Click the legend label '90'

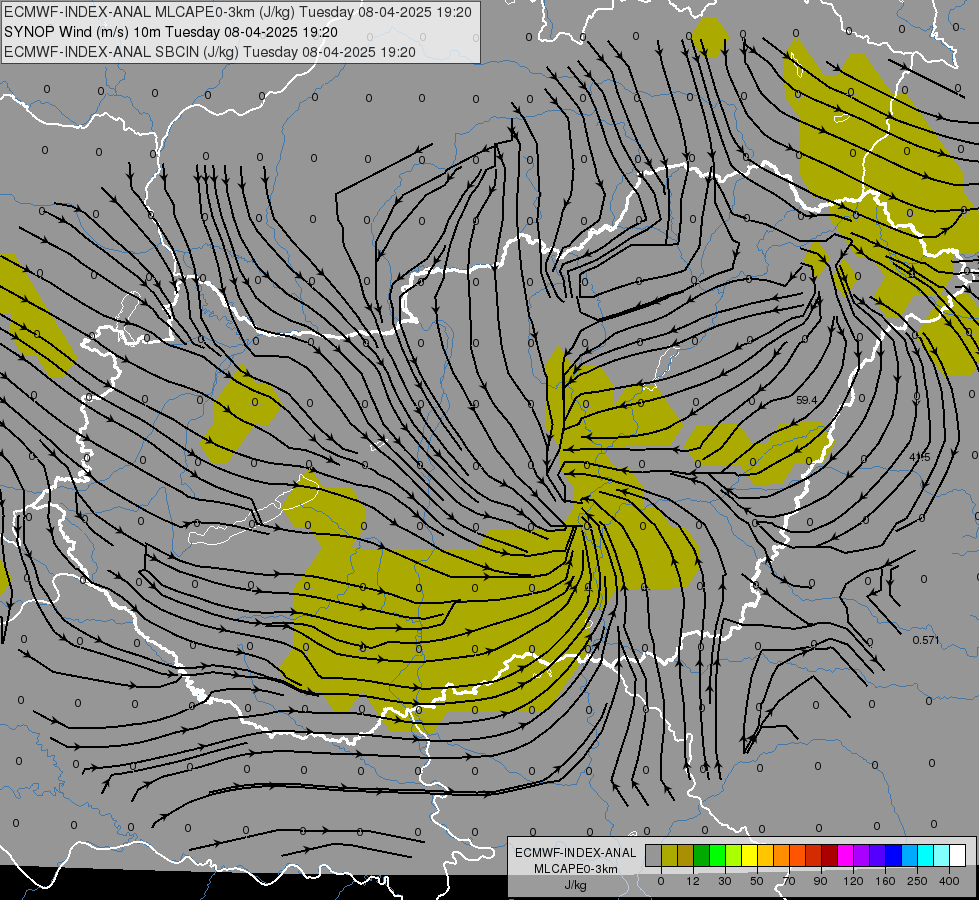(820, 881)
